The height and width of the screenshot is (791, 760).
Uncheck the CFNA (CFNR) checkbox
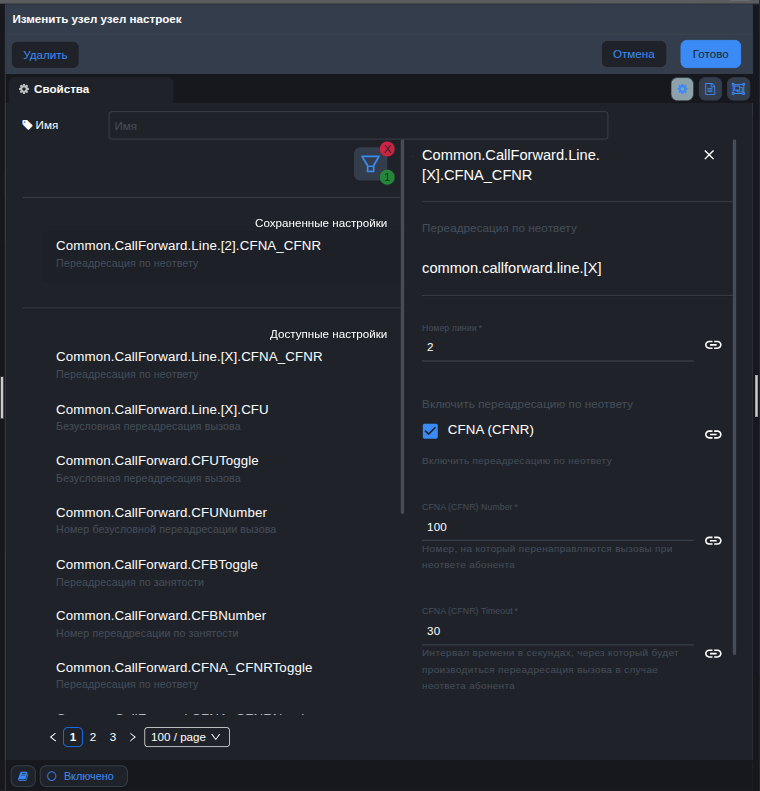point(431,431)
